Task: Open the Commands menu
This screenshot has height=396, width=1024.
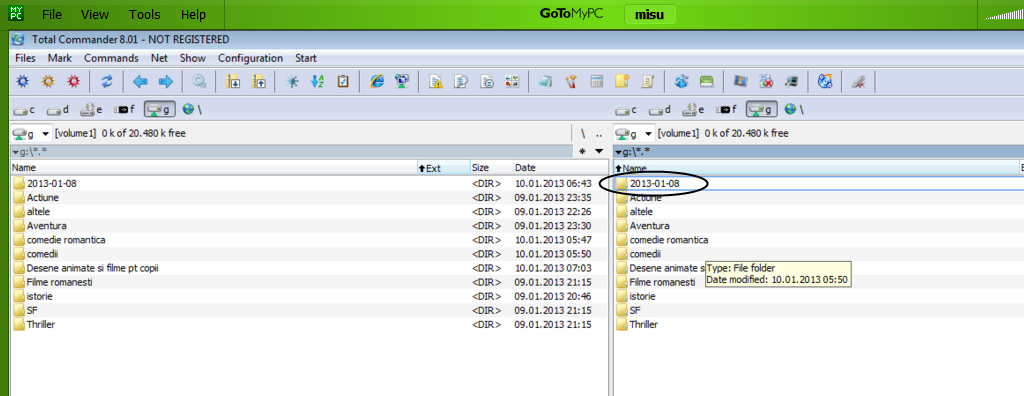Action: click(x=111, y=58)
